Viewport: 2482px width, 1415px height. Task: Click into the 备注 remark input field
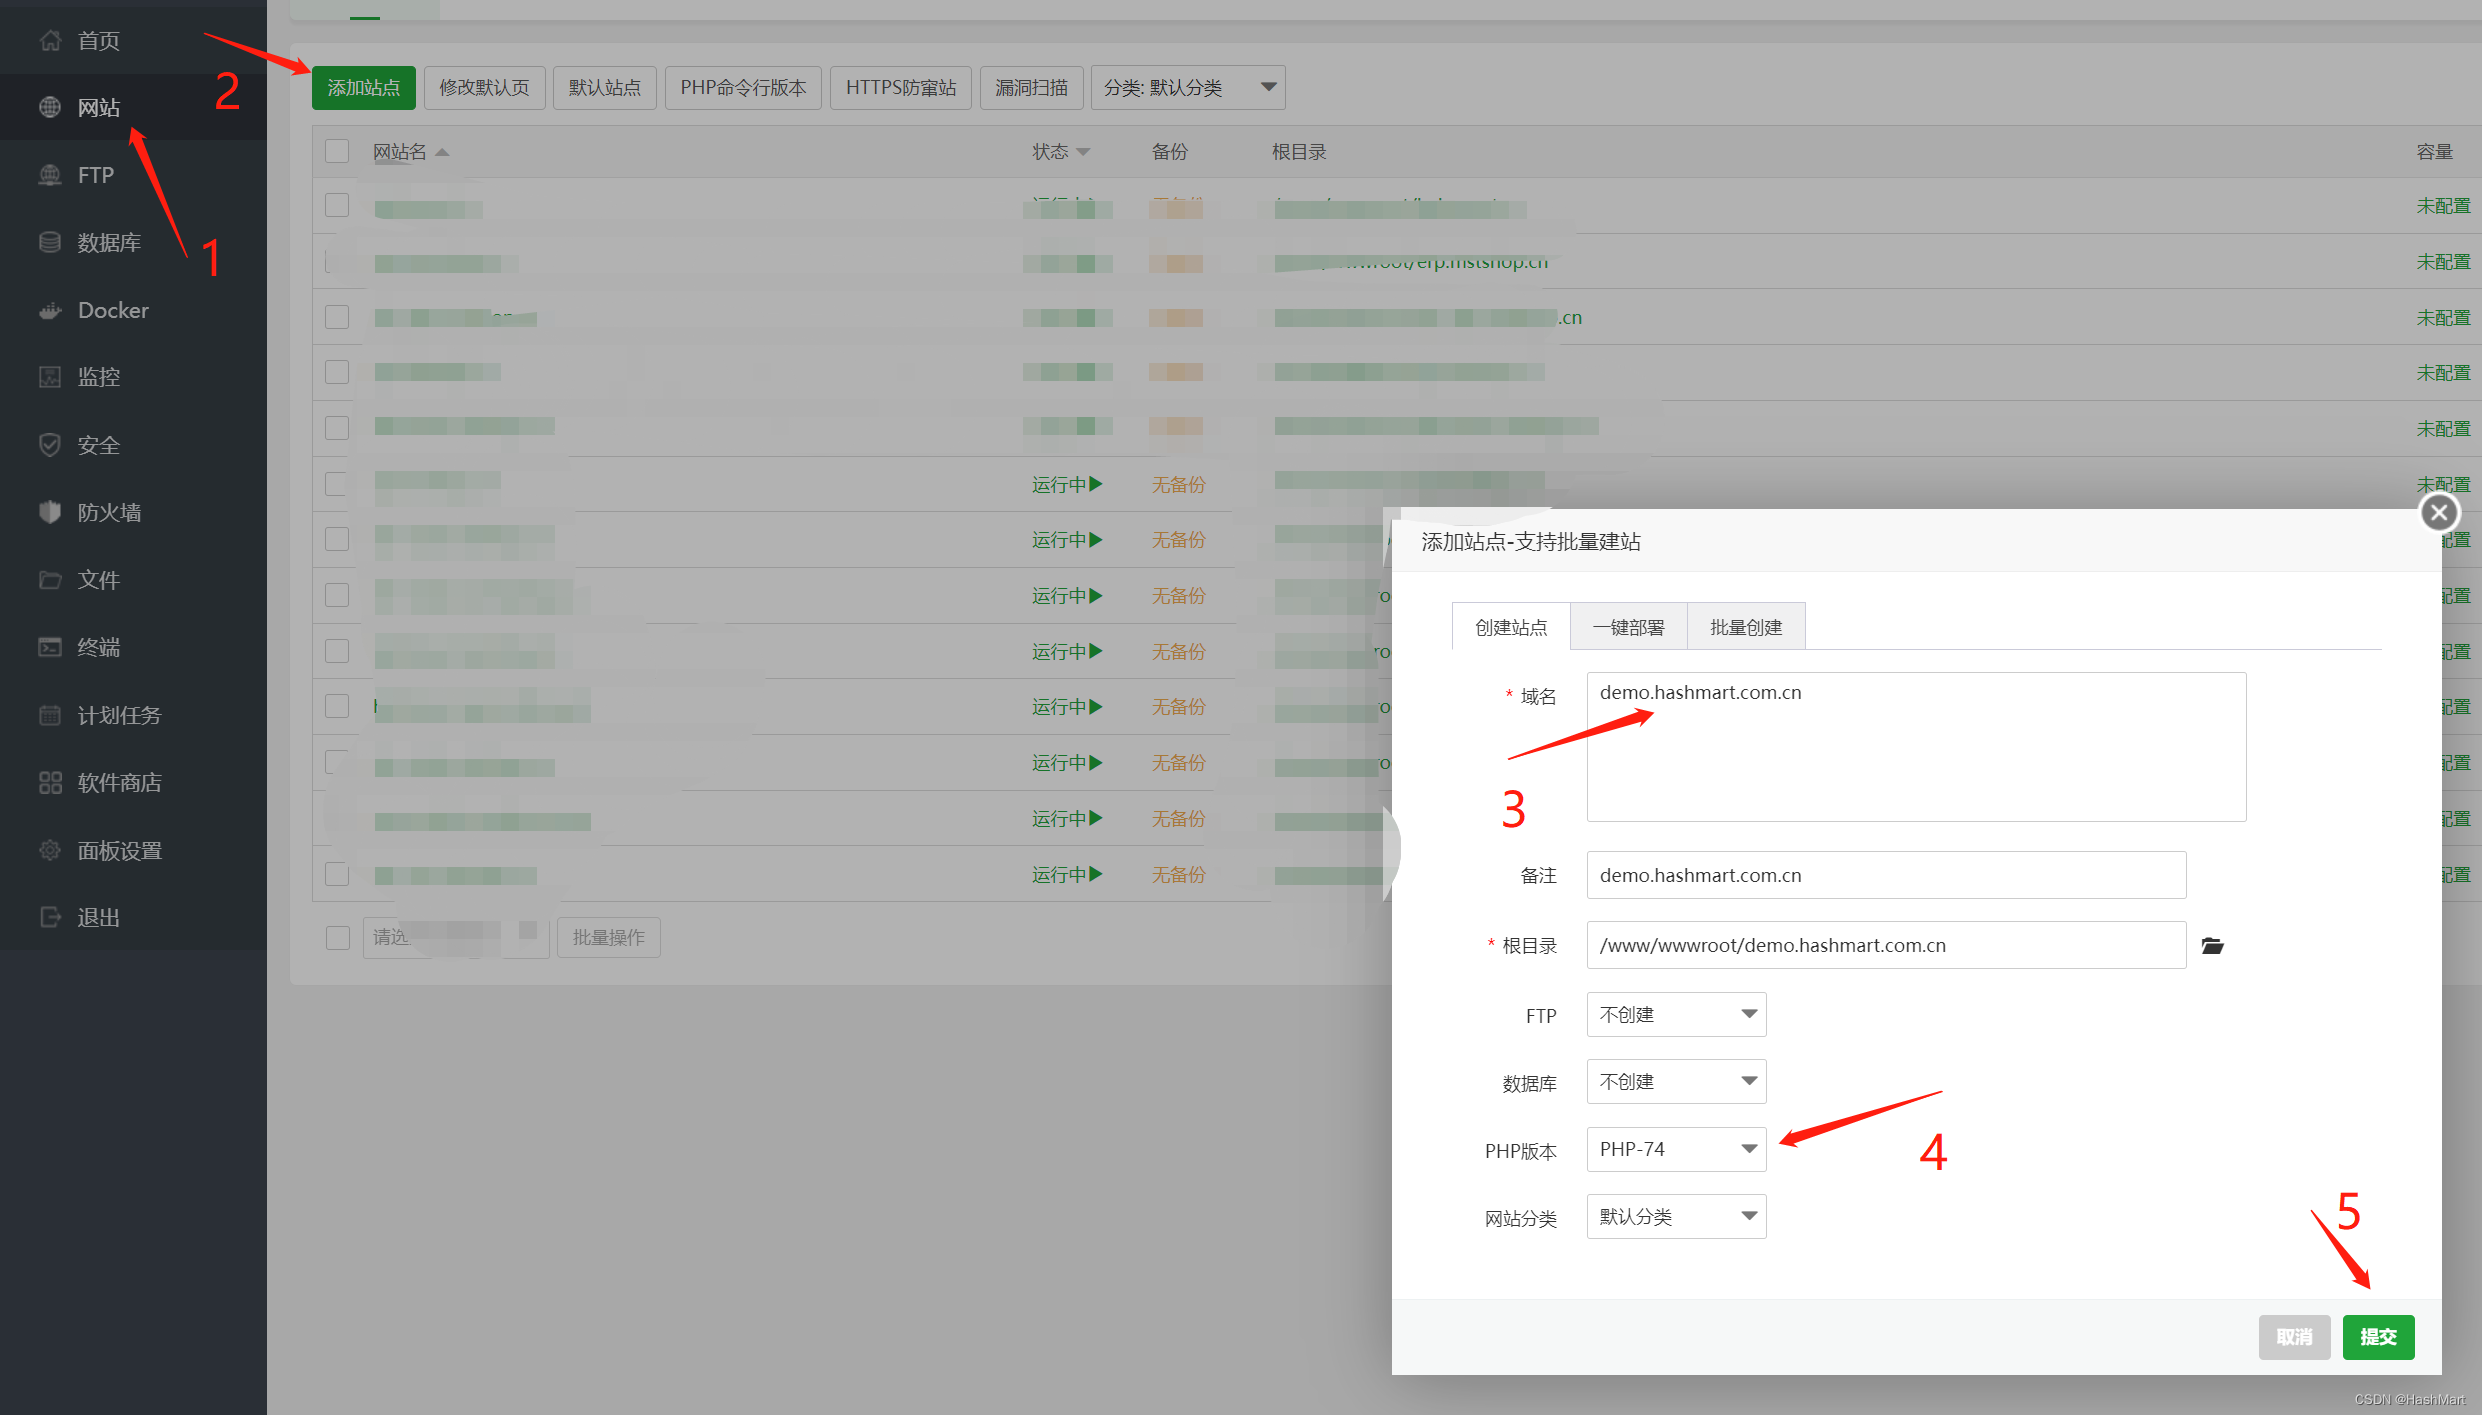[x=1885, y=875]
